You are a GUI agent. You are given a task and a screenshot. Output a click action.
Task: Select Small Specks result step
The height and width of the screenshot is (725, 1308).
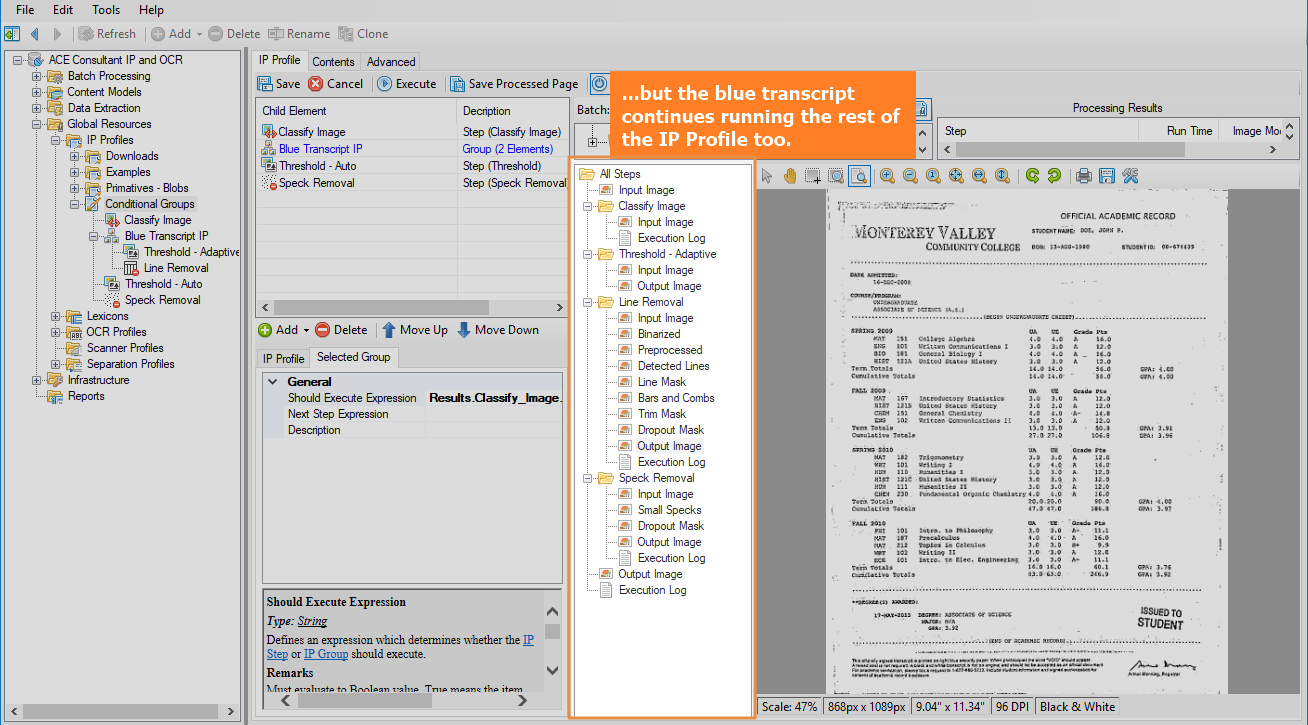tap(669, 510)
